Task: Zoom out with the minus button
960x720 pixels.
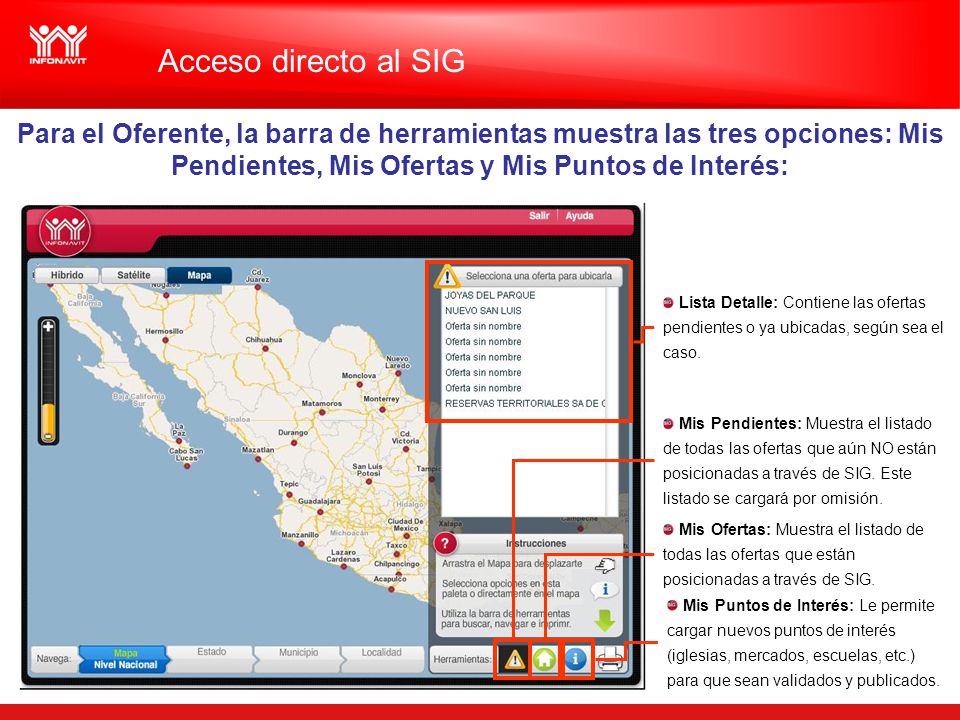Action: [48, 437]
